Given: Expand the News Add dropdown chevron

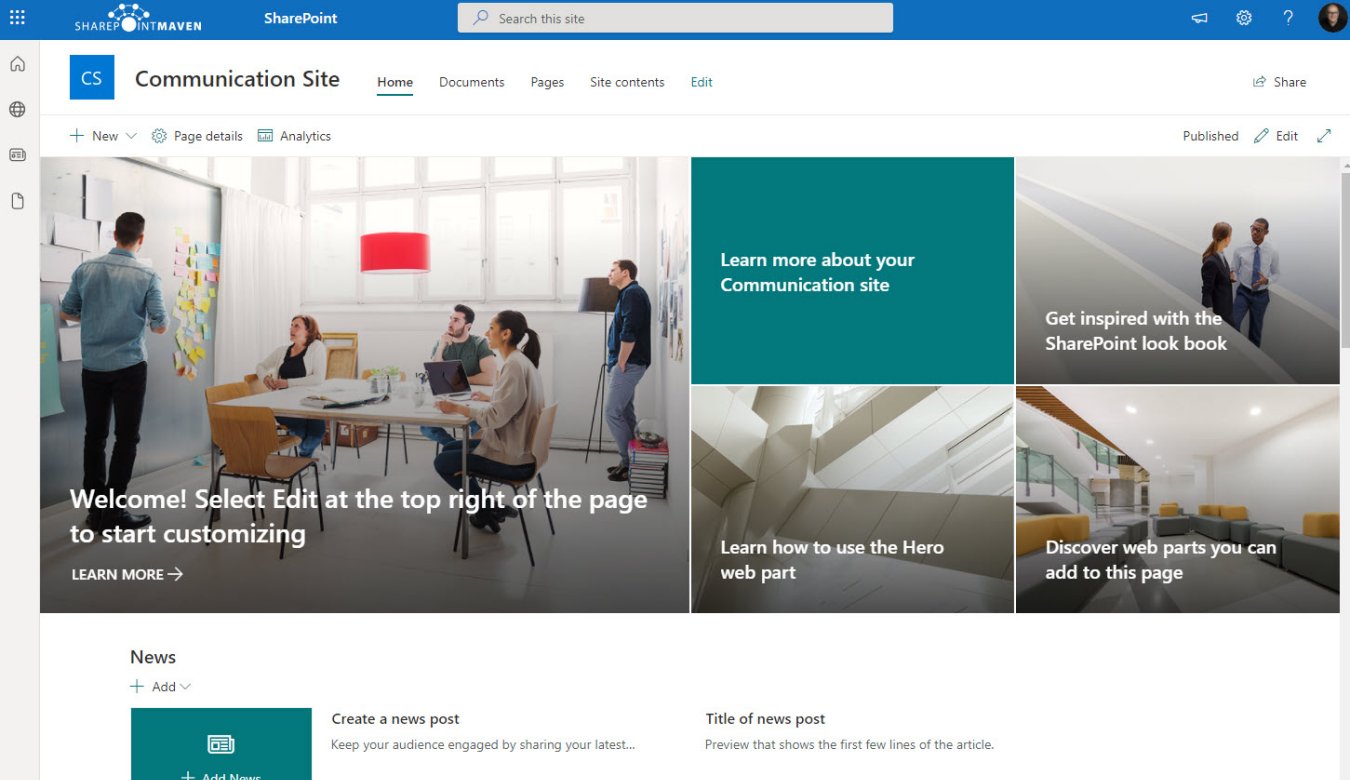Looking at the screenshot, I should pyautogui.click(x=185, y=687).
